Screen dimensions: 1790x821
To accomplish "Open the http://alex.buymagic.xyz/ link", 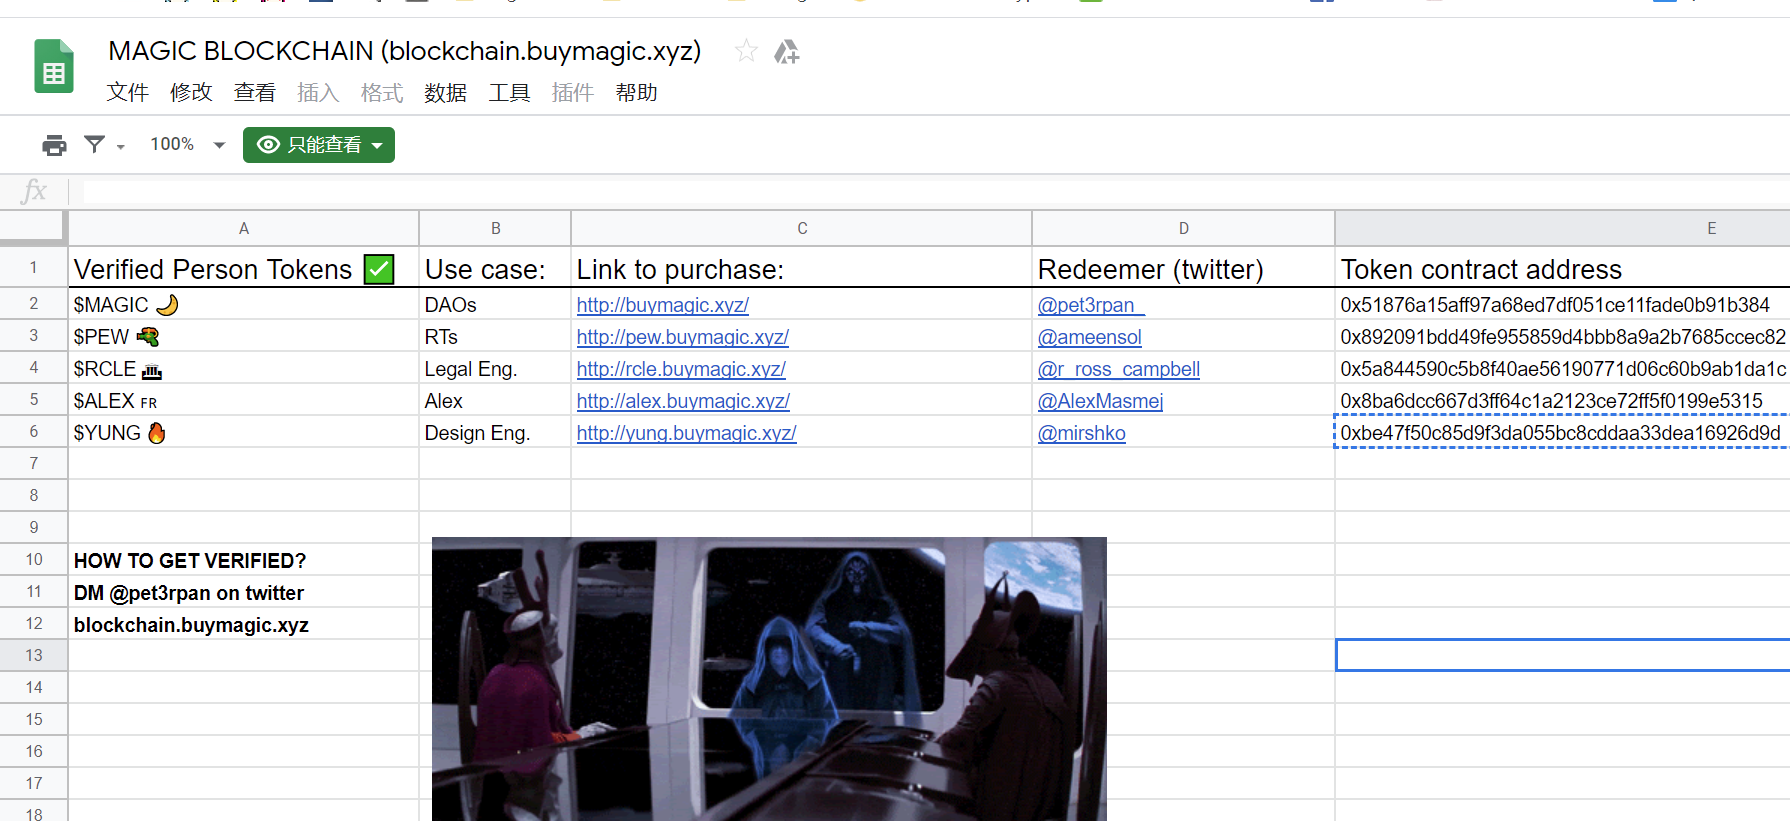I will click(x=683, y=401).
